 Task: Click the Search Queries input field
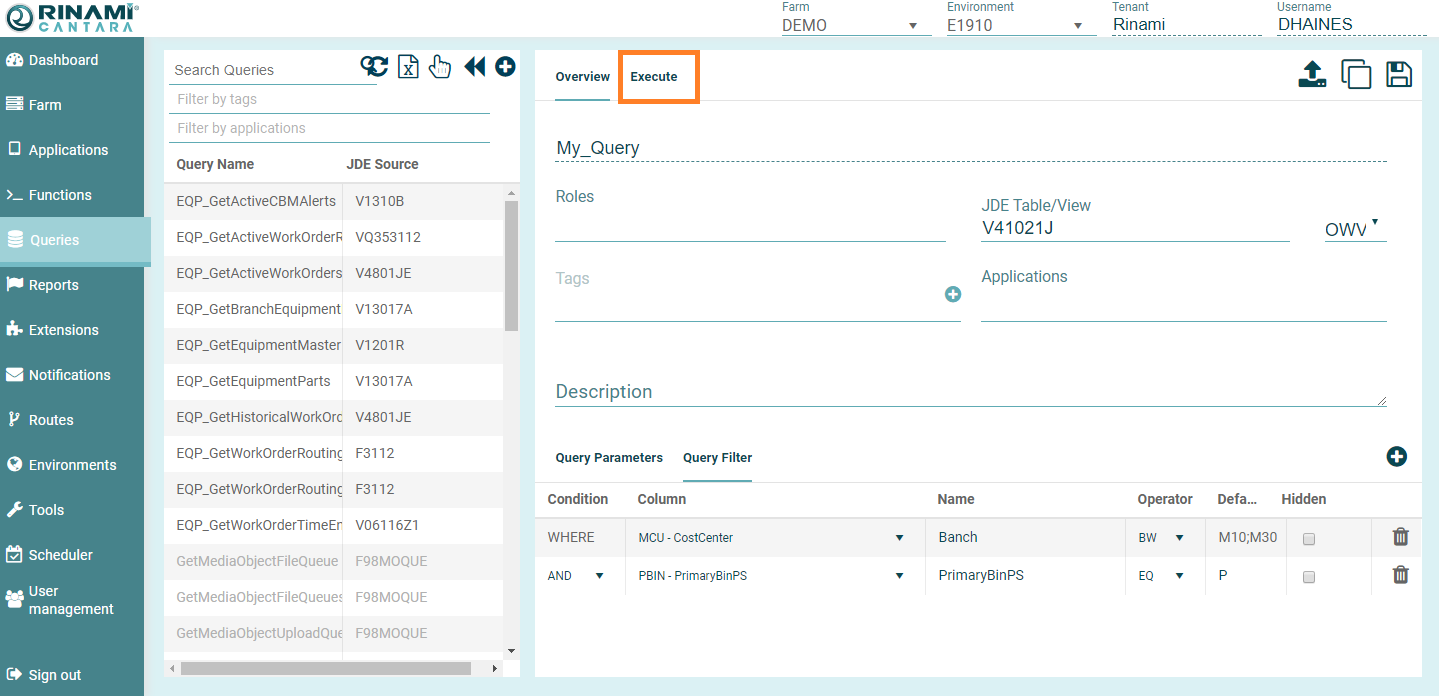coord(265,70)
